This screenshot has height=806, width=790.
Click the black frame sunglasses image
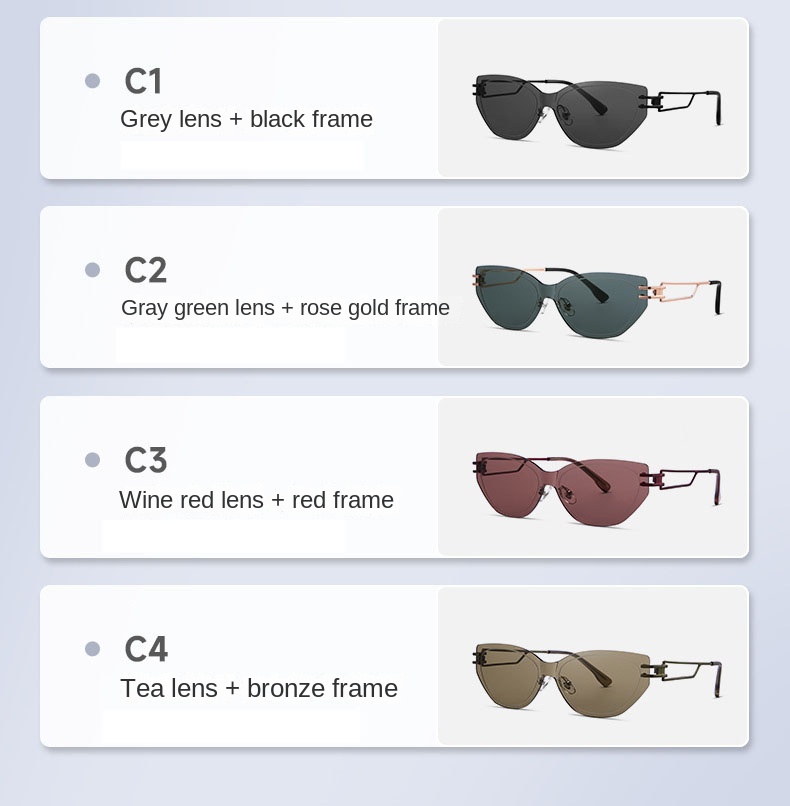[597, 111]
